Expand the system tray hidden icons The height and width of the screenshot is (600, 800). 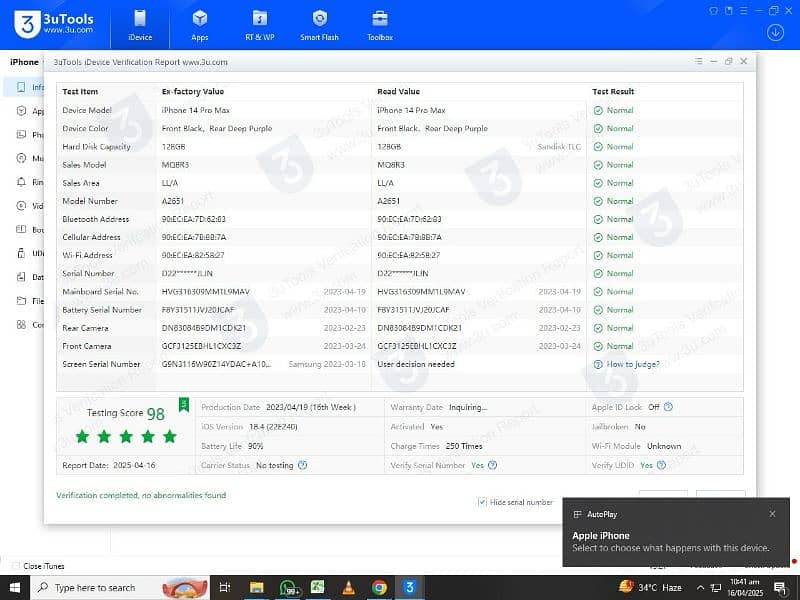tap(701, 588)
